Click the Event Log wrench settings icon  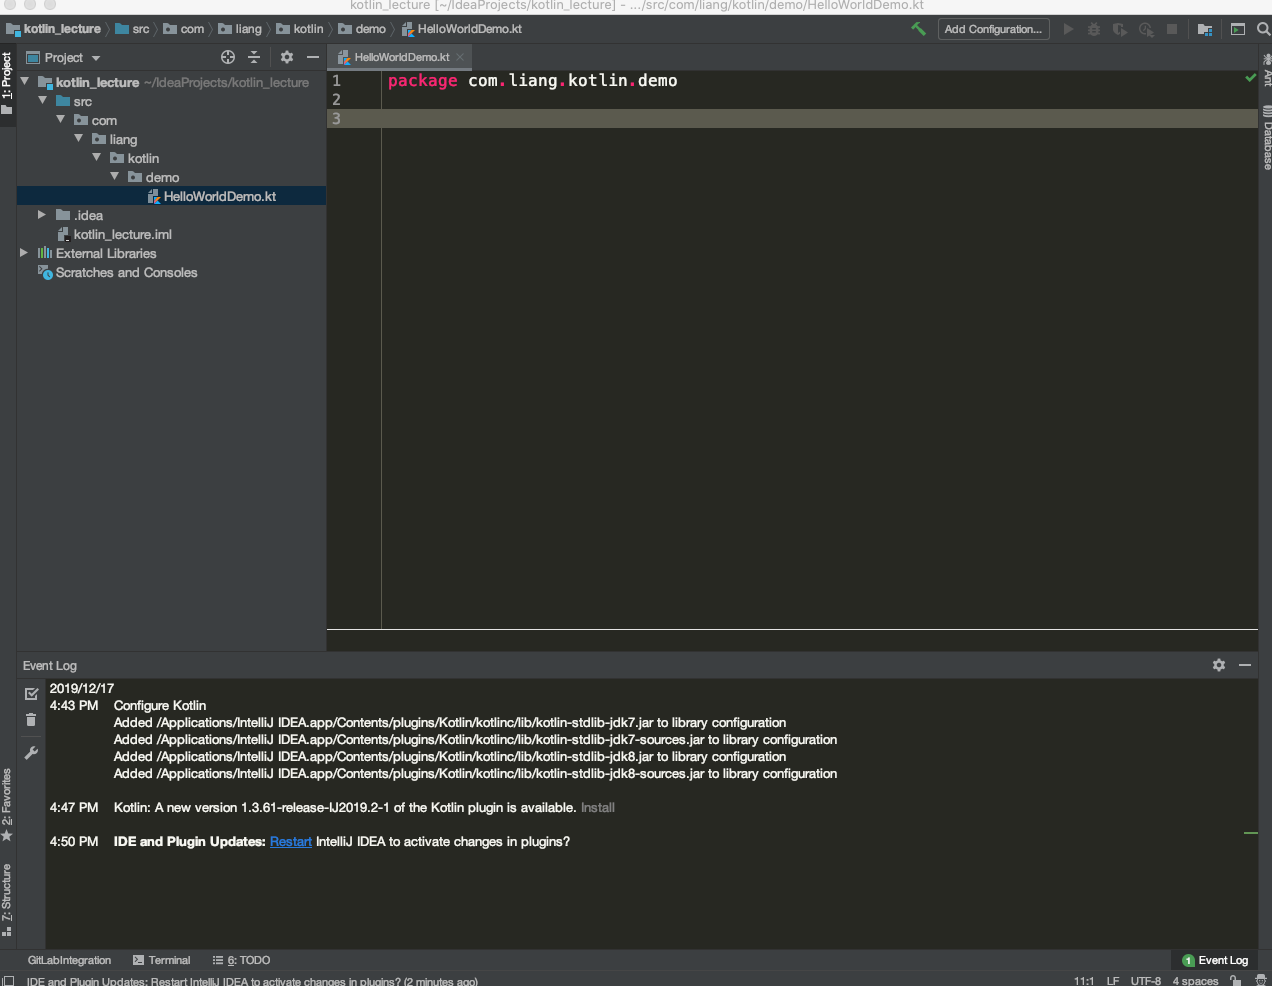click(x=31, y=753)
